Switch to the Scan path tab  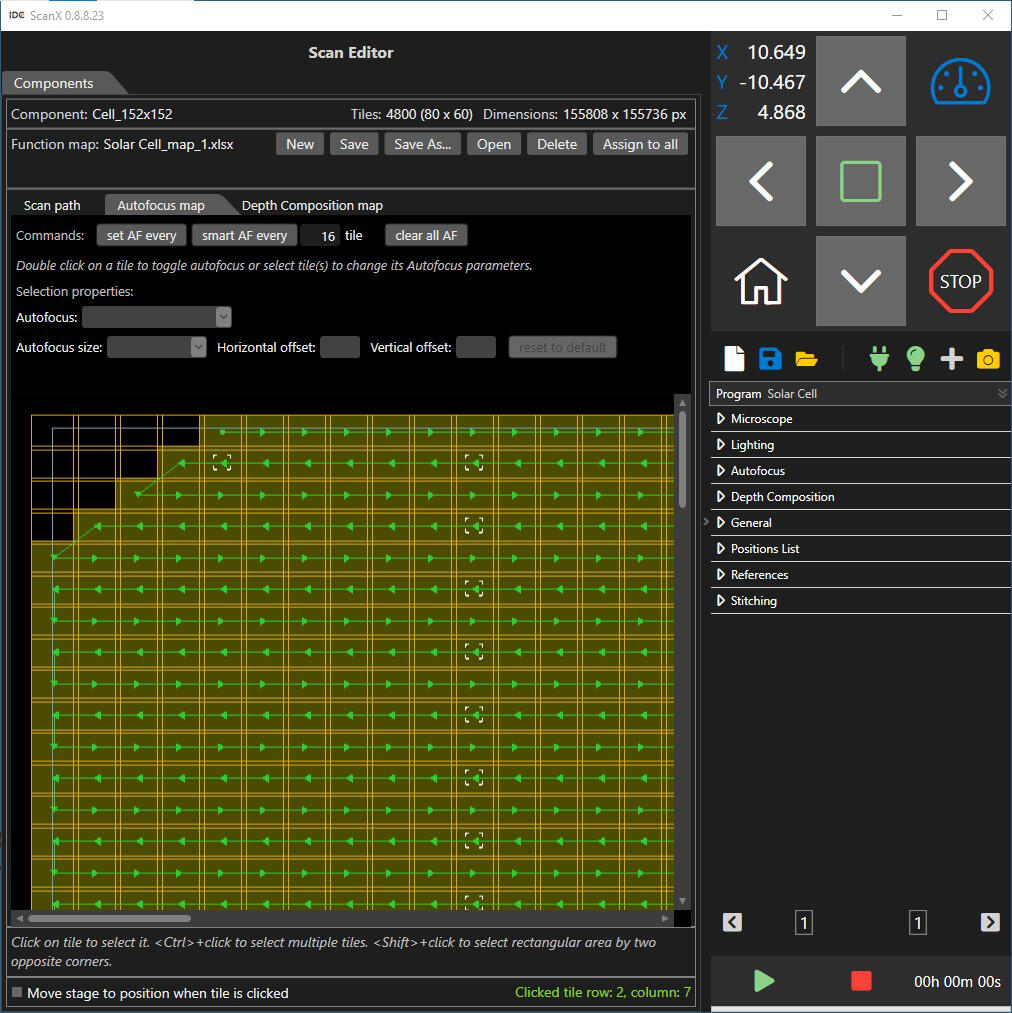[52, 205]
